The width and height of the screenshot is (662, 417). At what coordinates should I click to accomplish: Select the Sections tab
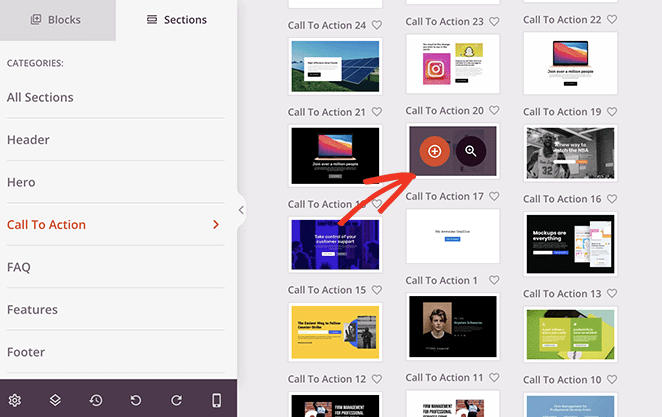176,20
